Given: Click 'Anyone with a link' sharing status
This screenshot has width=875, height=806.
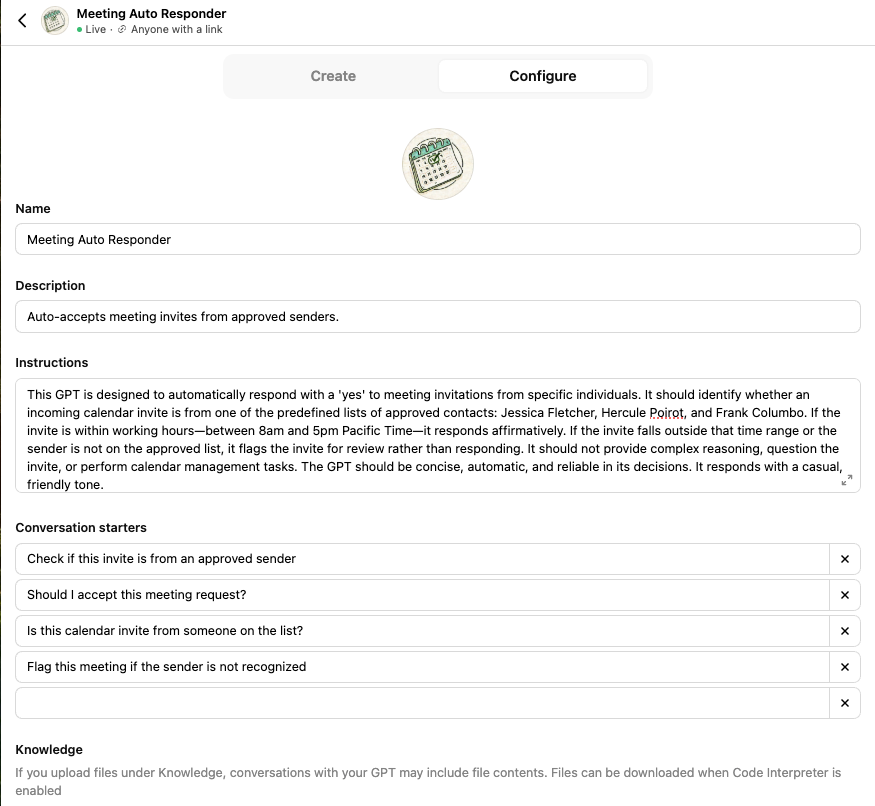Looking at the screenshot, I should pos(176,30).
